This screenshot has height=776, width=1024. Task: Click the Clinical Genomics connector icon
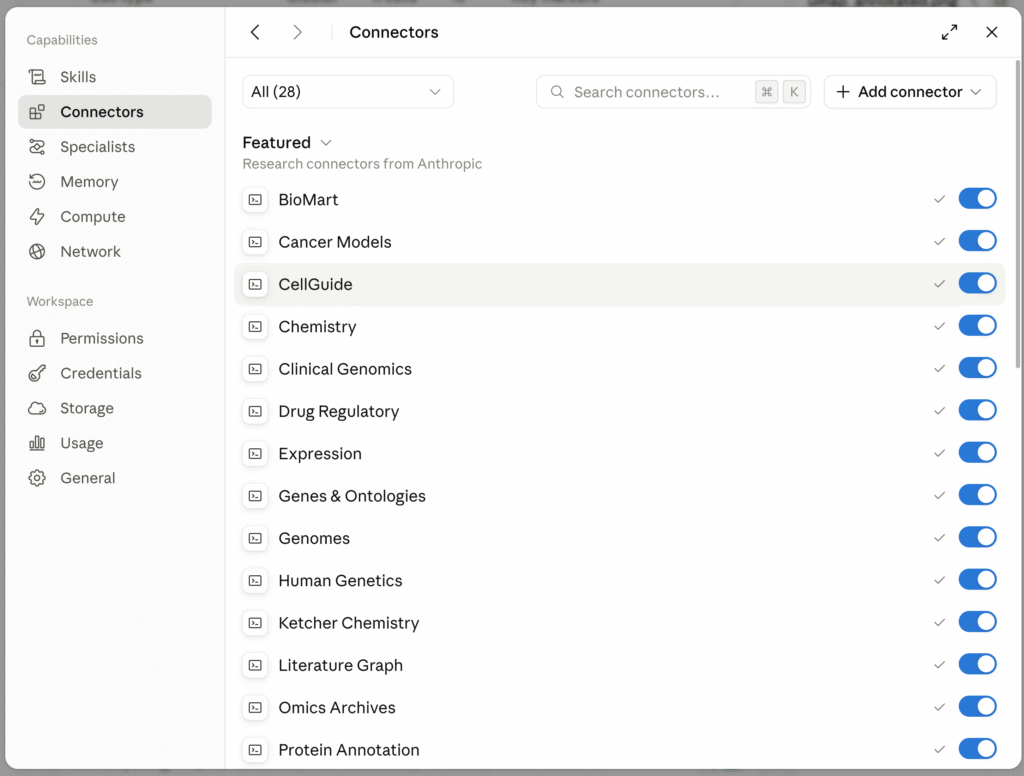pos(255,369)
